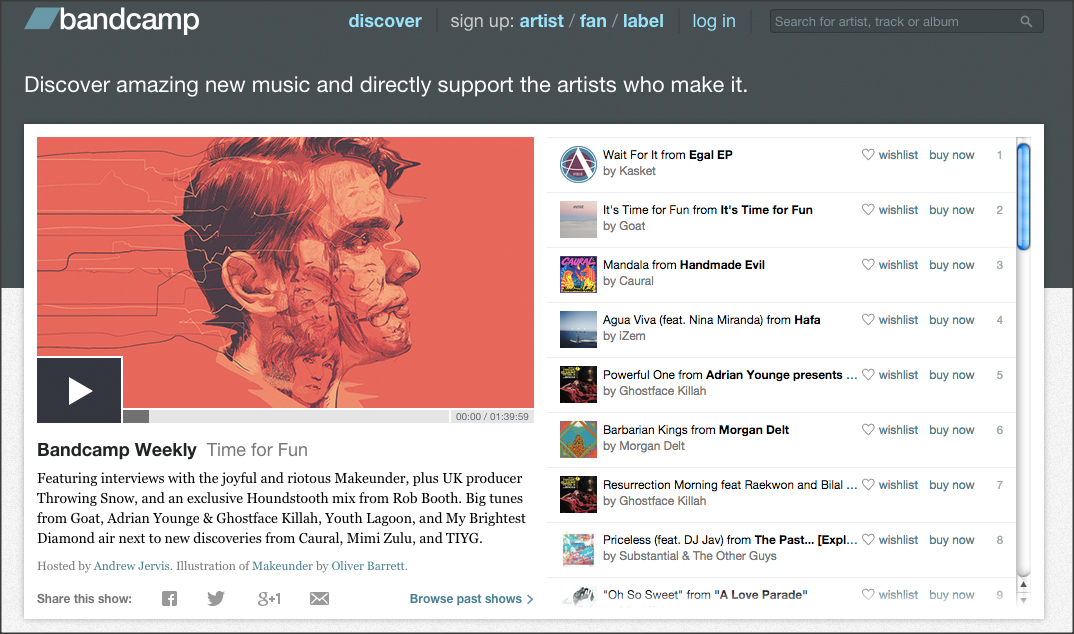Open Morgan Delt album artwork
Viewport: 1074px width, 634px height.
(x=578, y=439)
